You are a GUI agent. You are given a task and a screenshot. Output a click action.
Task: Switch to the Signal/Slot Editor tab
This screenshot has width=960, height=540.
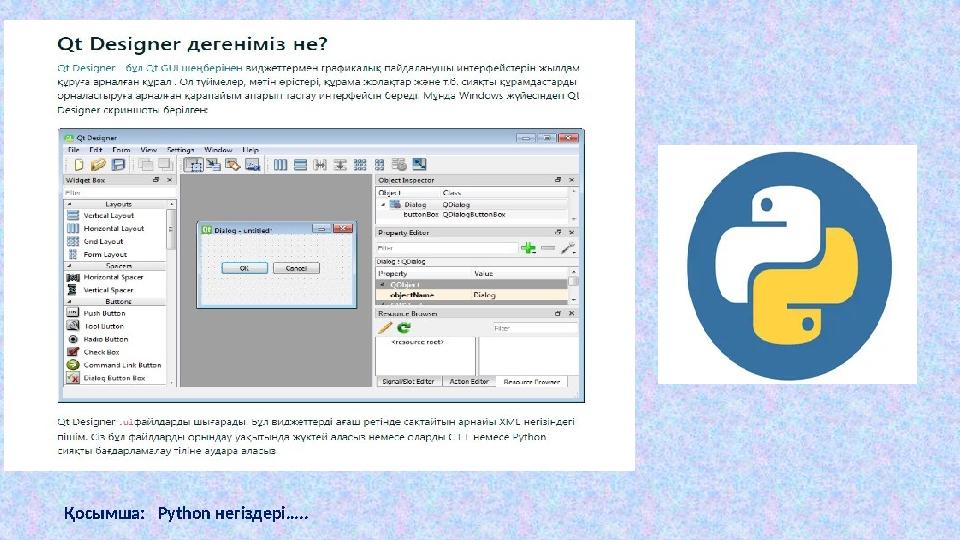click(x=408, y=381)
